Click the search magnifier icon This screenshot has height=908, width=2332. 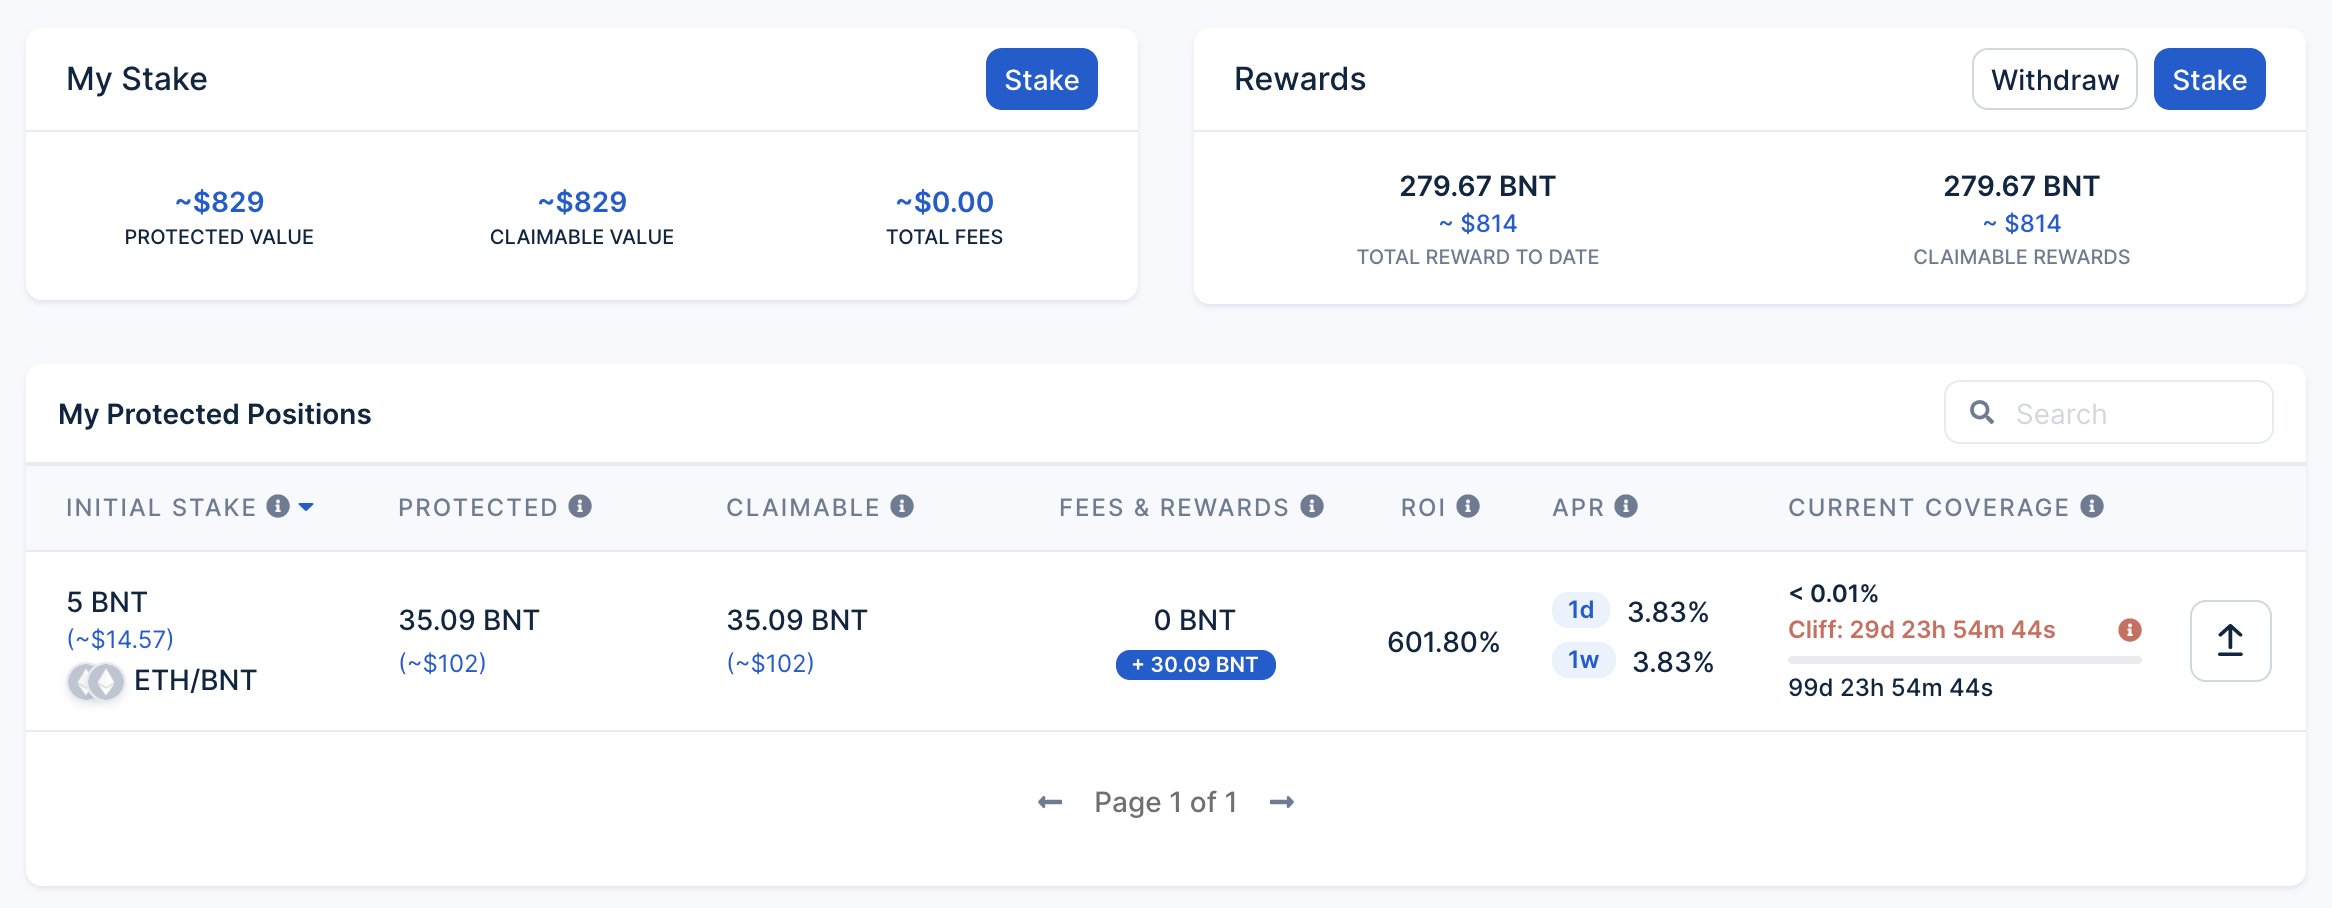pos(1981,412)
